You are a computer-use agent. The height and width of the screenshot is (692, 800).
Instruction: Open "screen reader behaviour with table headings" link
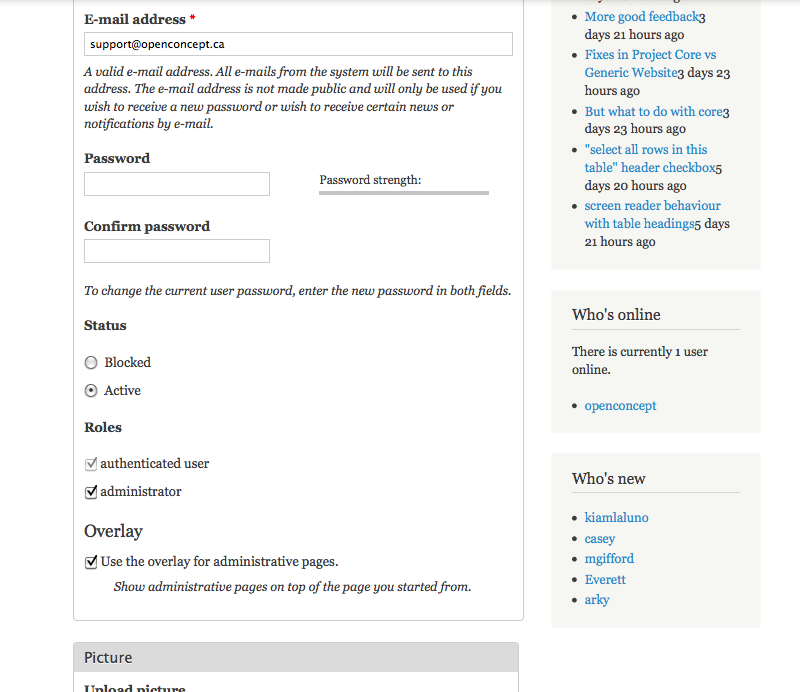pyautogui.click(x=652, y=206)
